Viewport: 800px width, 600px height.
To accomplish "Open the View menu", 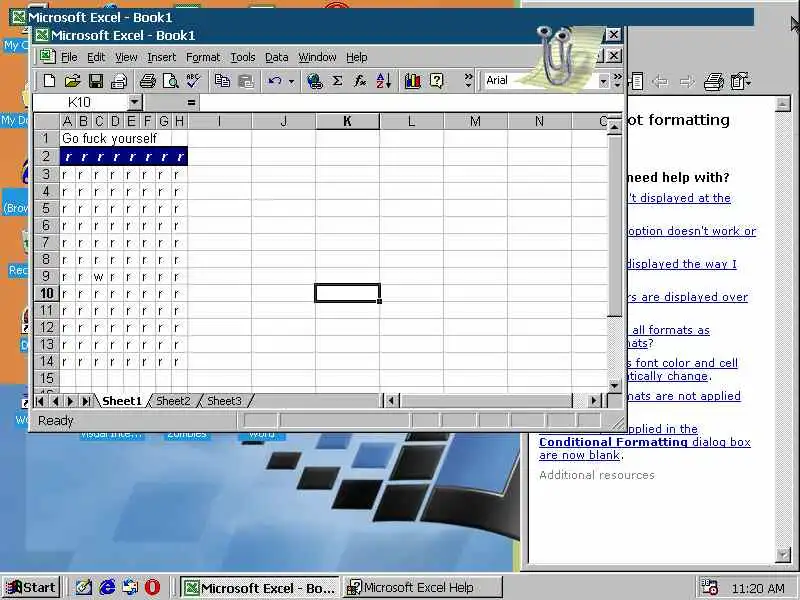I will (126, 57).
